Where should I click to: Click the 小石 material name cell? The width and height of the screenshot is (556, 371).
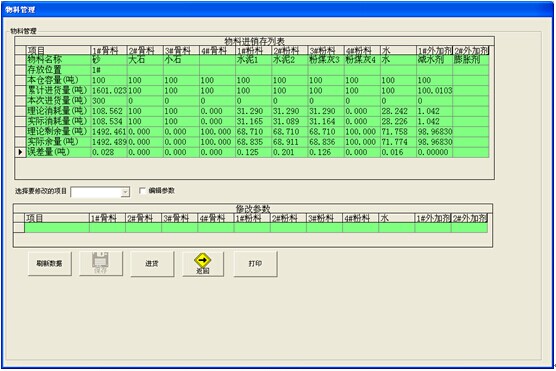tap(182, 60)
